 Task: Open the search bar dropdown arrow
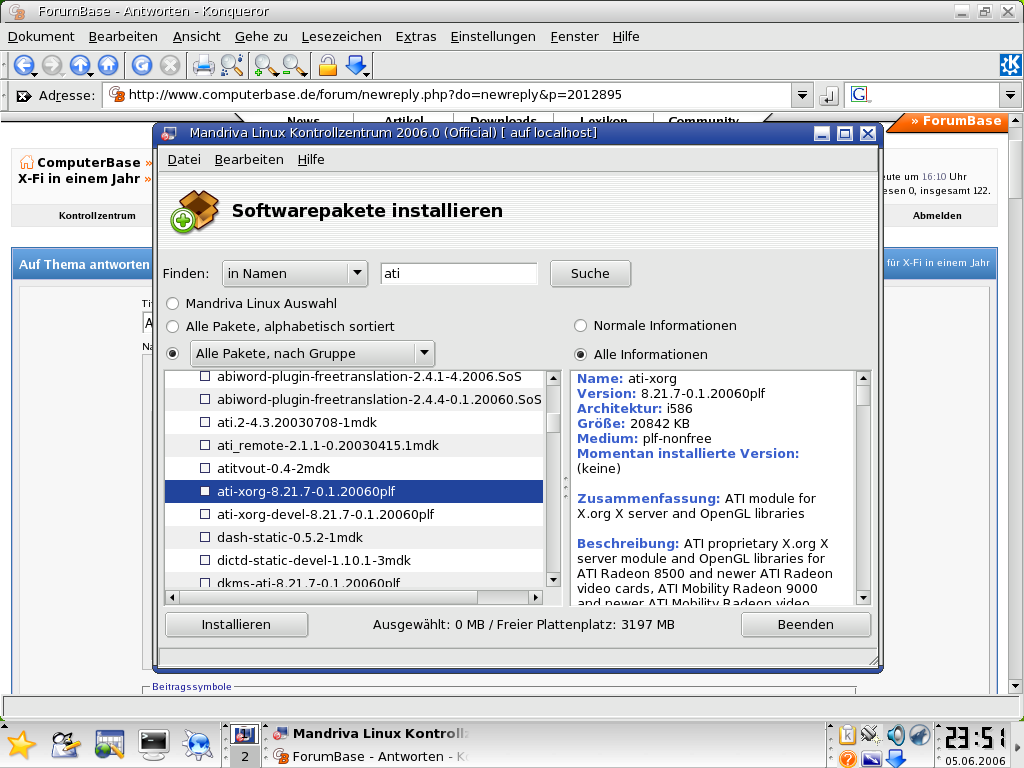(1010, 95)
